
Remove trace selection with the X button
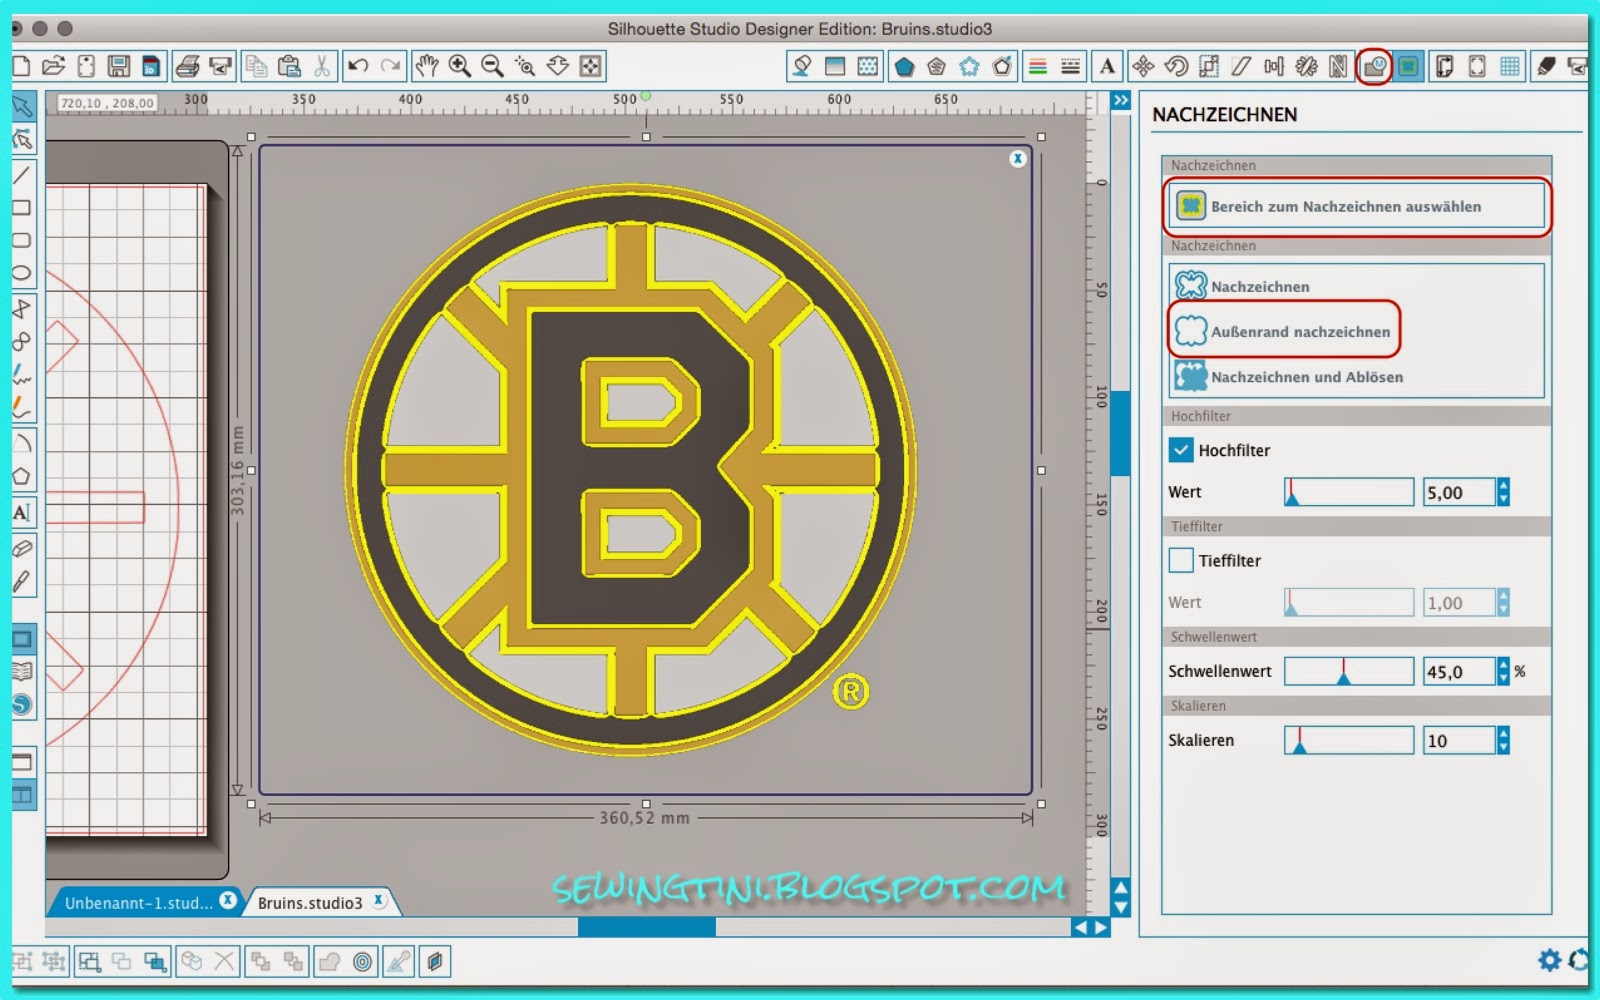[1018, 159]
